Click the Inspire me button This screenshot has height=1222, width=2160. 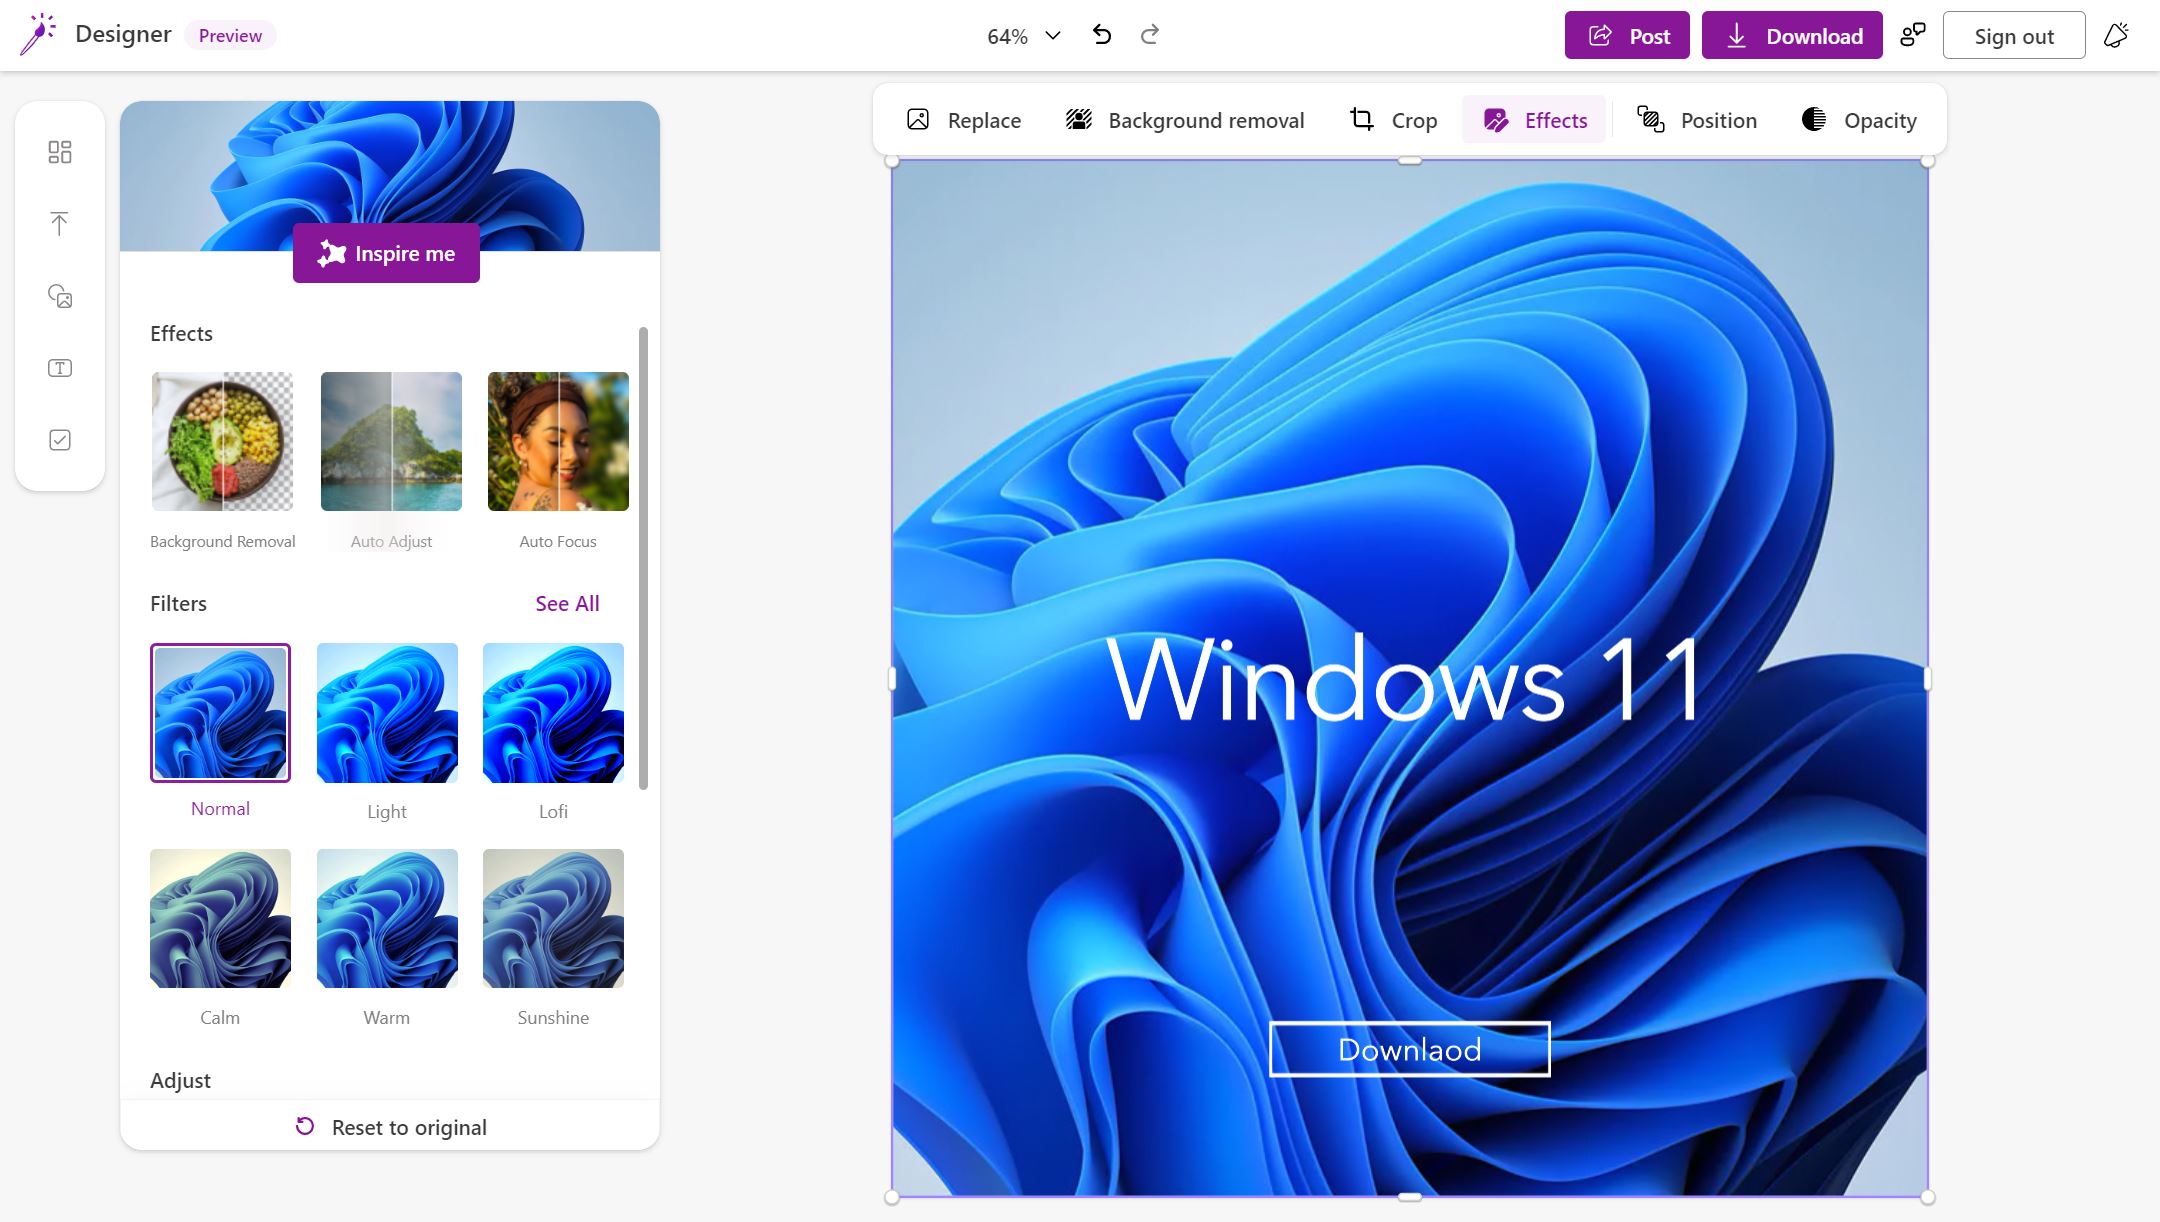[386, 253]
